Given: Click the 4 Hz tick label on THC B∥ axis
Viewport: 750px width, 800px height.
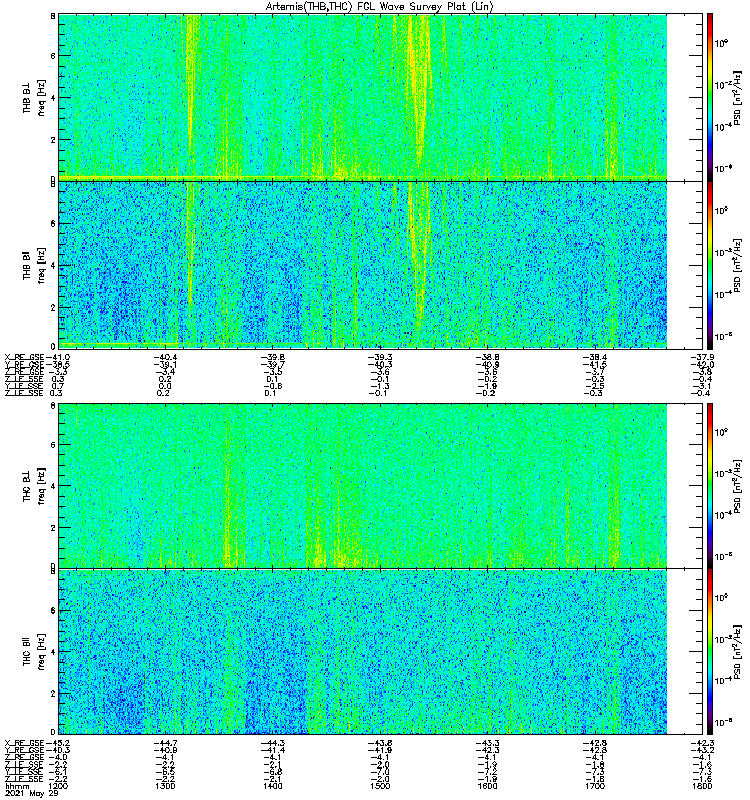Looking at the screenshot, I should [53, 652].
